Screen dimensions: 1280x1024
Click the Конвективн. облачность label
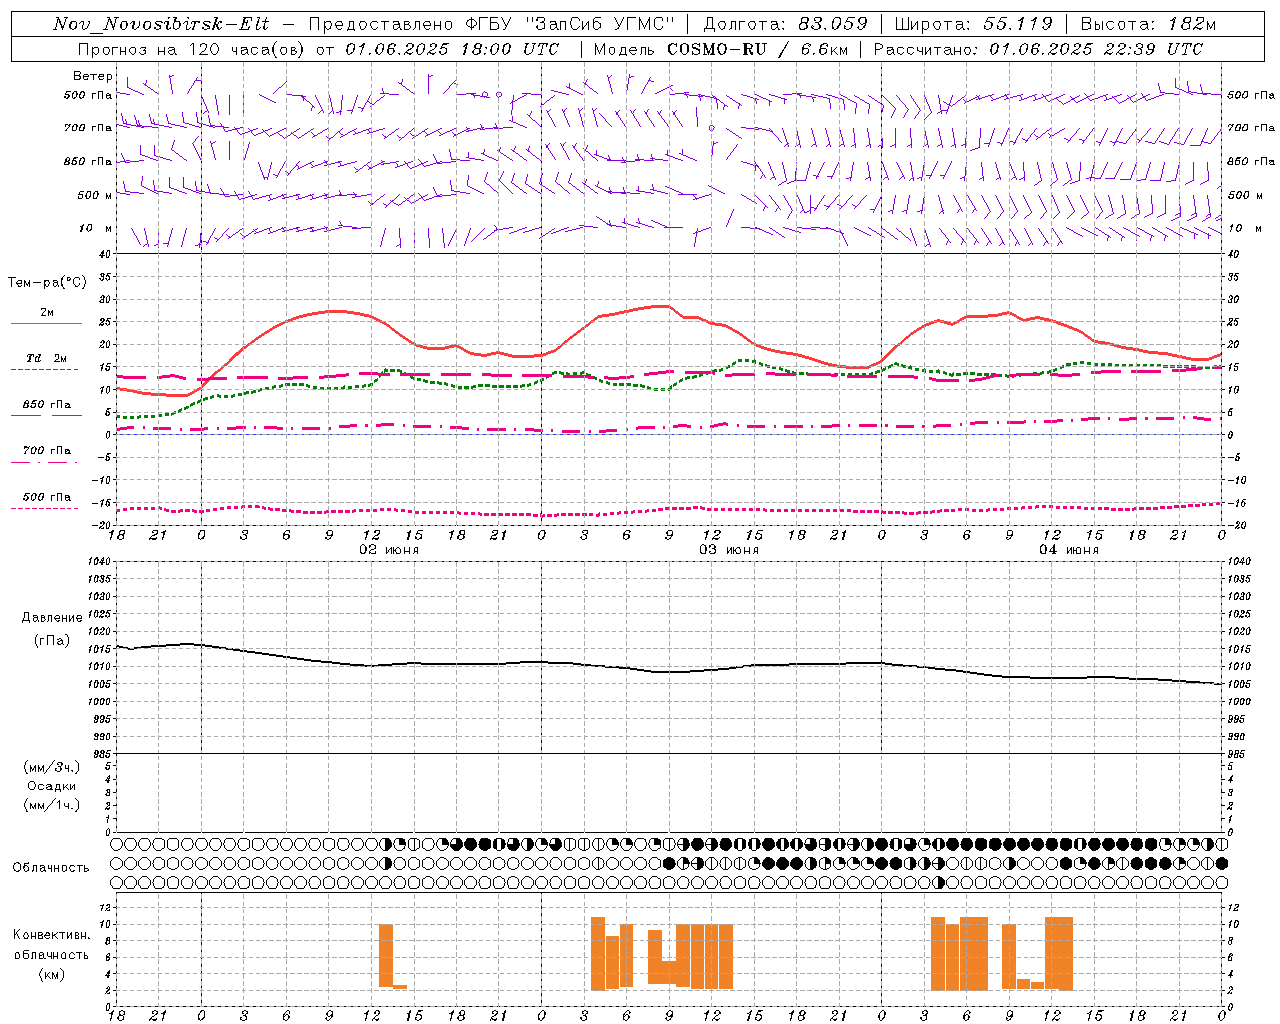(51, 945)
